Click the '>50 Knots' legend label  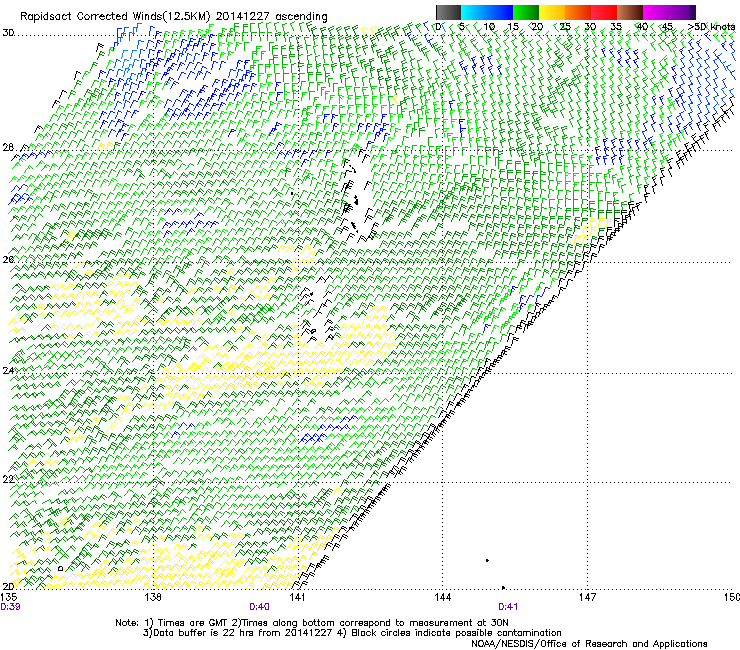point(711,27)
